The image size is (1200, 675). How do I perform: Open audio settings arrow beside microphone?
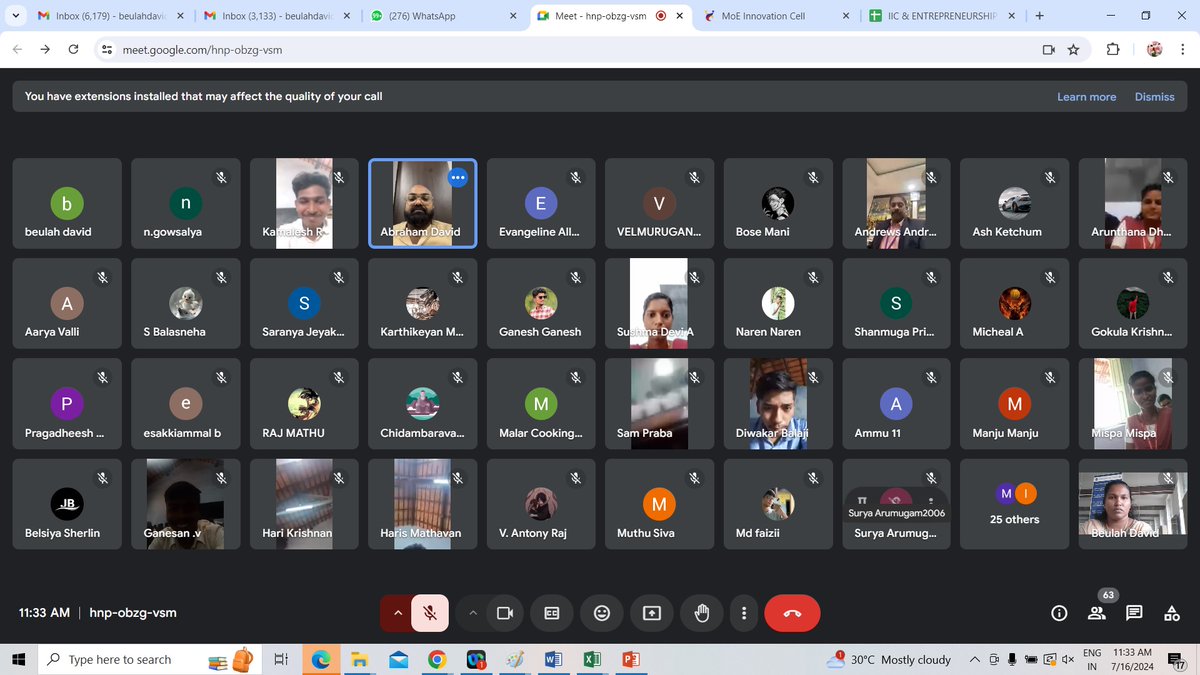[397, 613]
